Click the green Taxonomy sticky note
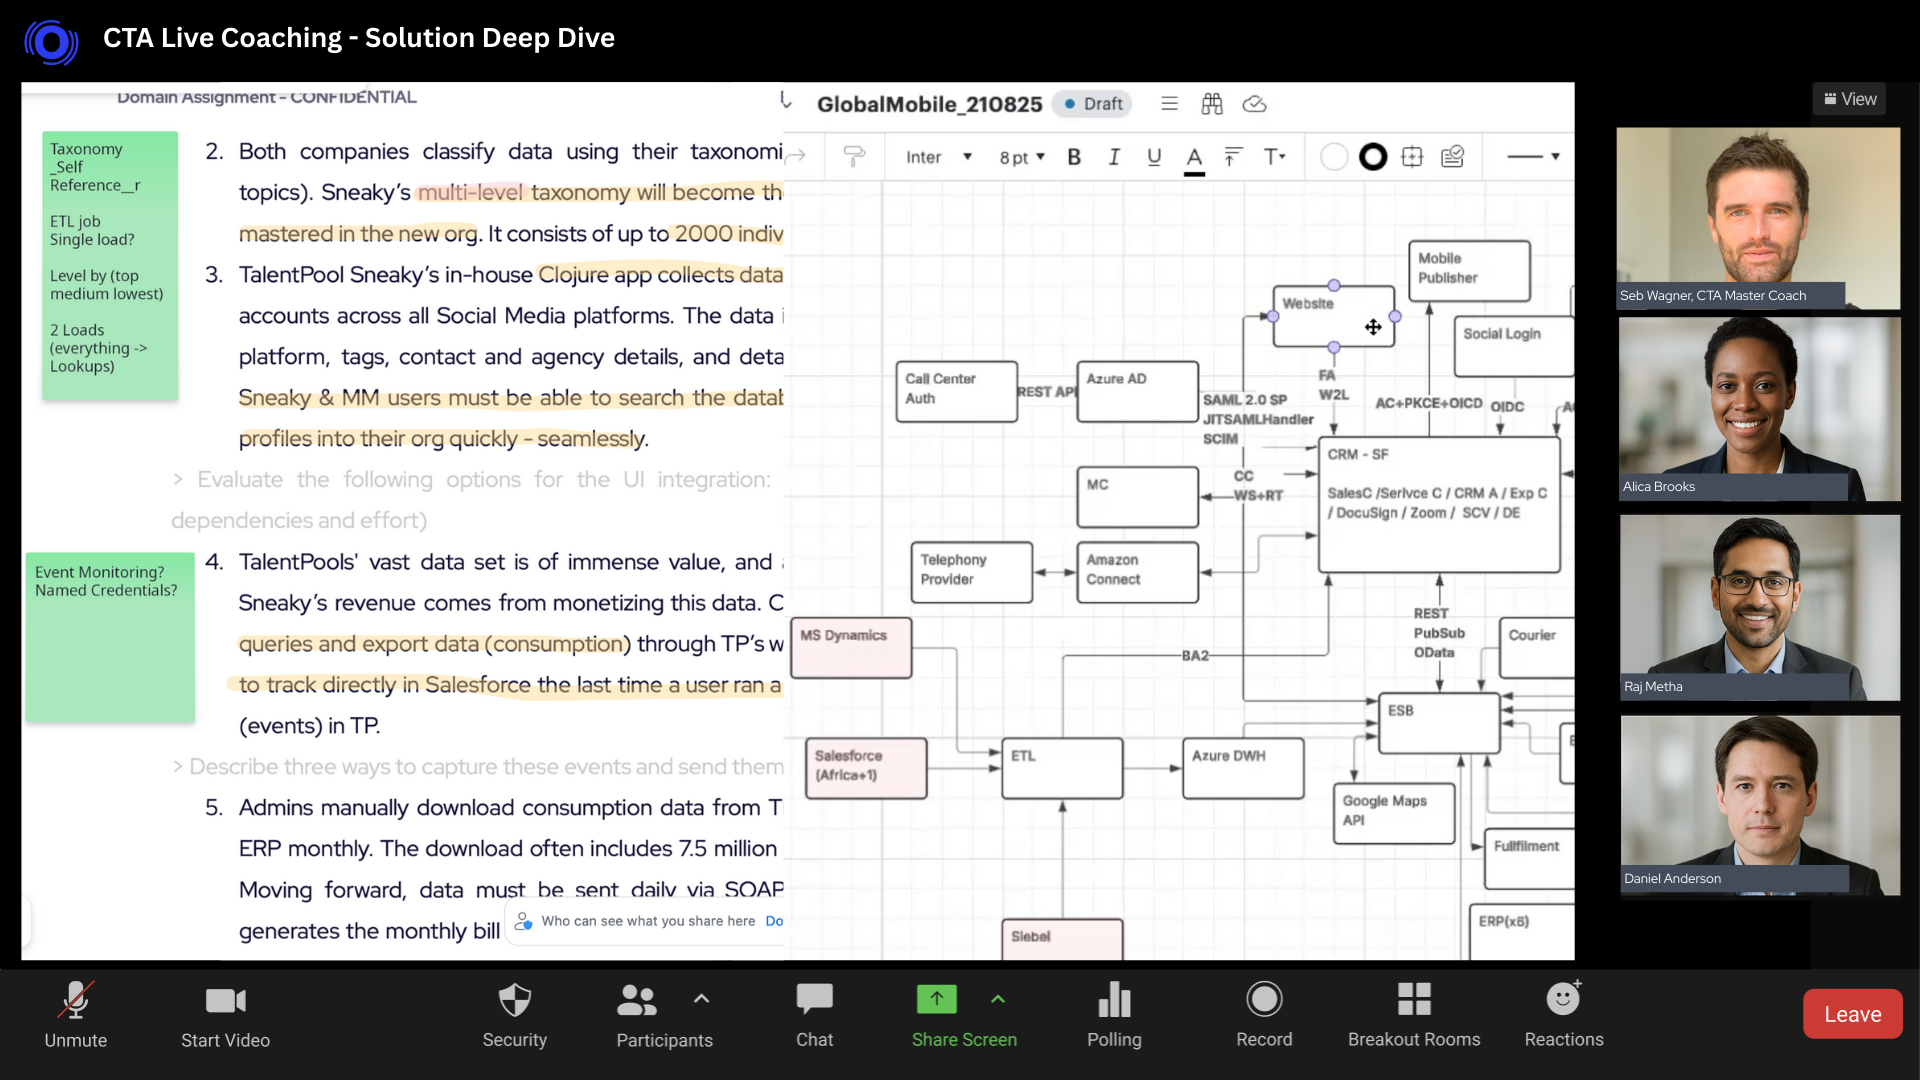 tap(110, 265)
